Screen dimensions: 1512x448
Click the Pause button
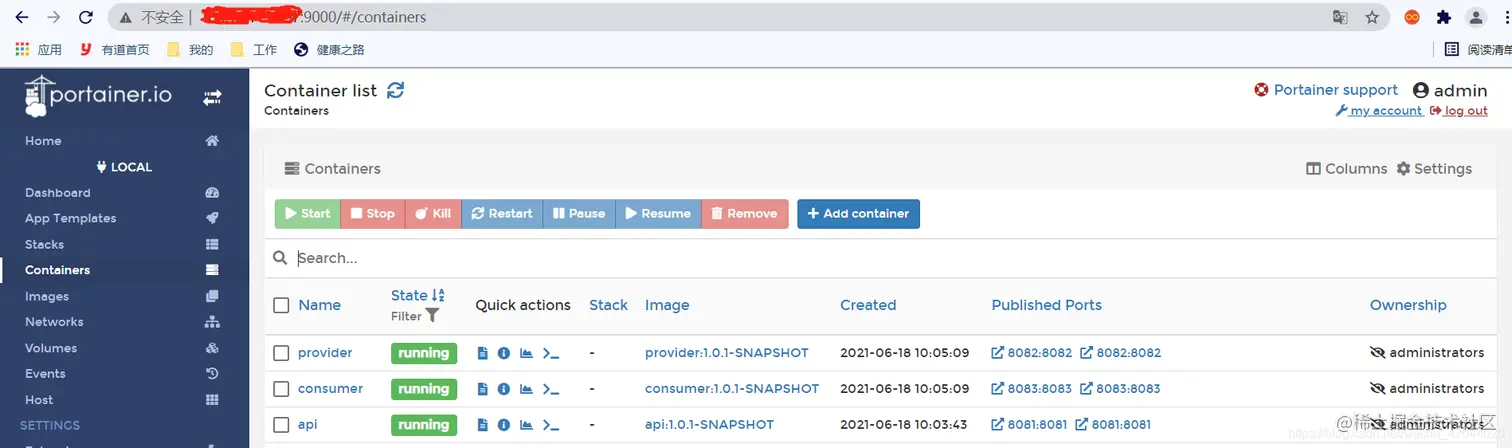pos(579,214)
